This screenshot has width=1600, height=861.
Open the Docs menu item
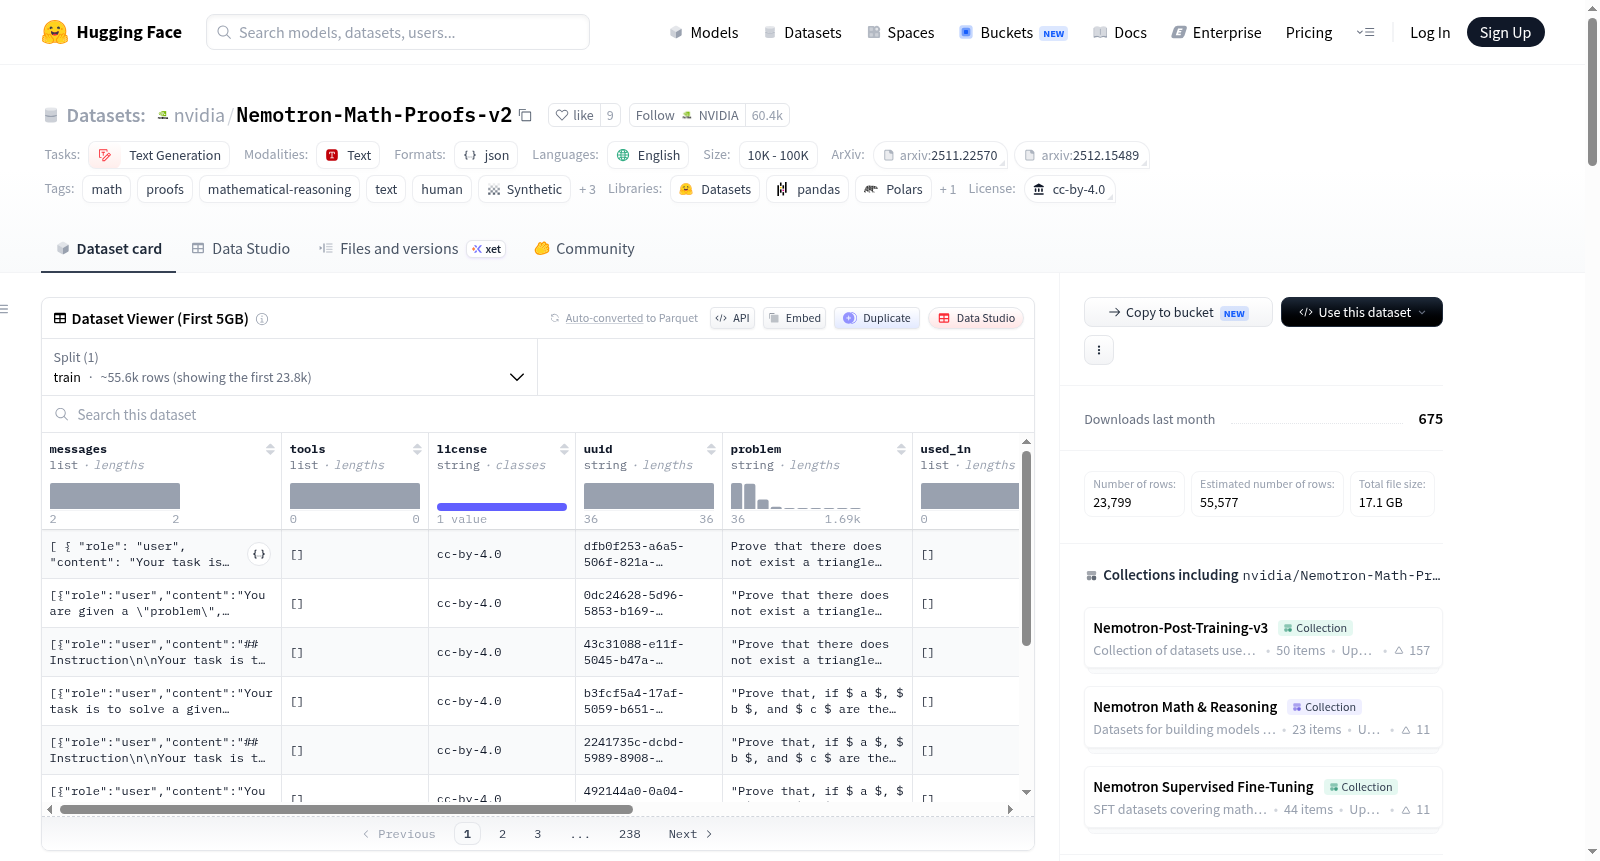click(1119, 33)
